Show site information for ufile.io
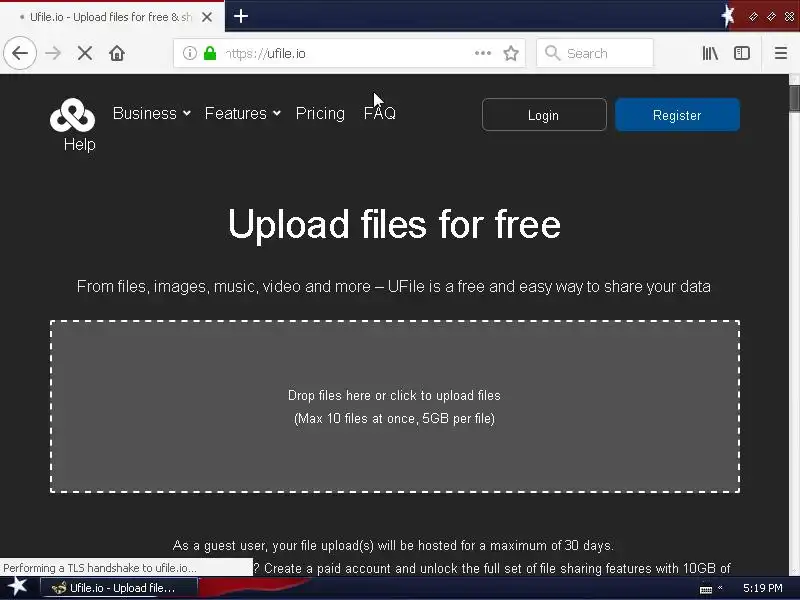This screenshot has height=600, width=800. coord(190,53)
